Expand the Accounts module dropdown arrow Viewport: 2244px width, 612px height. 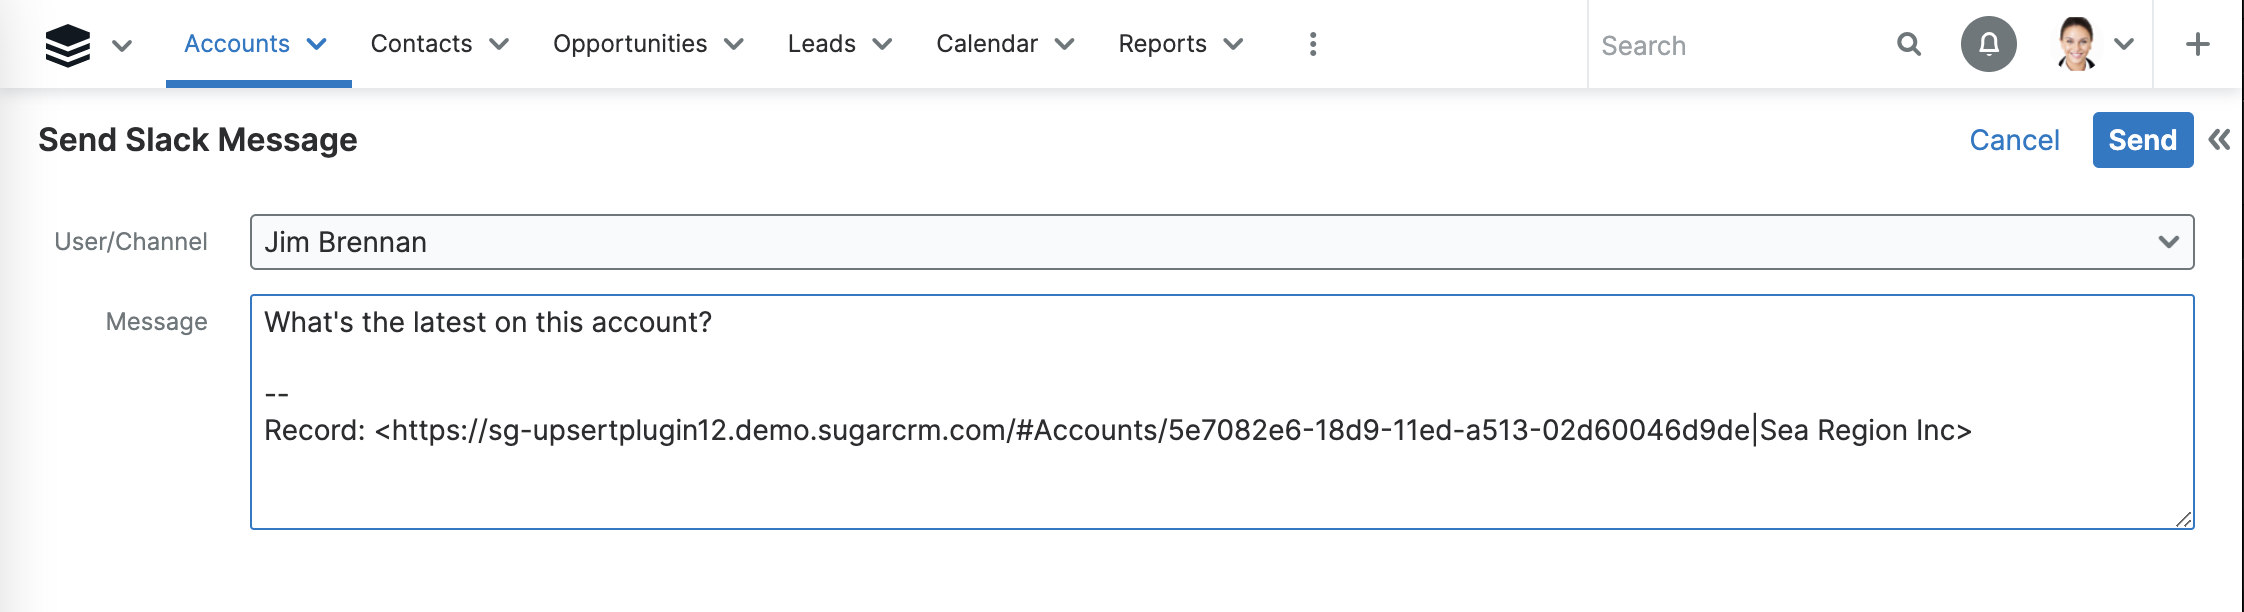(x=317, y=44)
